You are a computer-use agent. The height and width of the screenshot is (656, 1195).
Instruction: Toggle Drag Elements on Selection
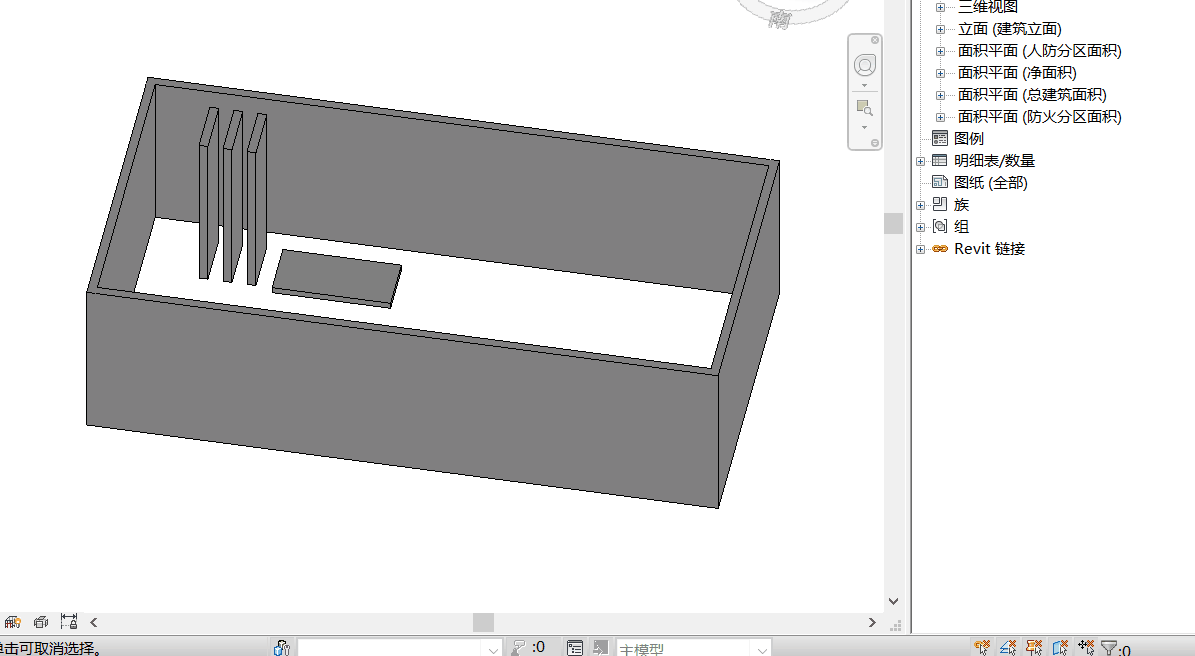point(1086,648)
